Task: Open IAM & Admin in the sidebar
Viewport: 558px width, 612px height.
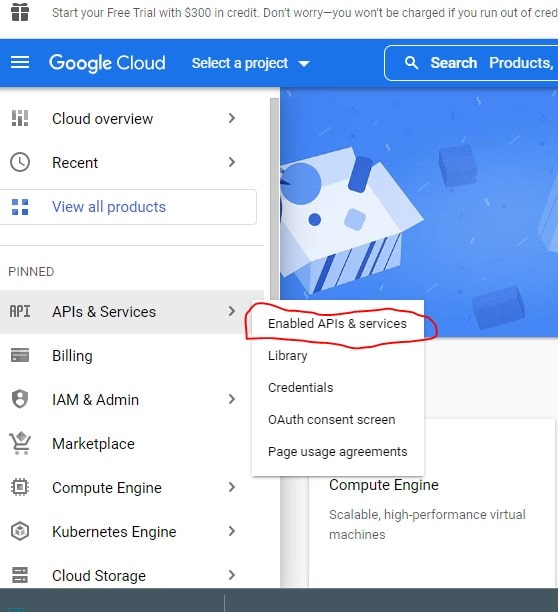Action: click(132, 400)
